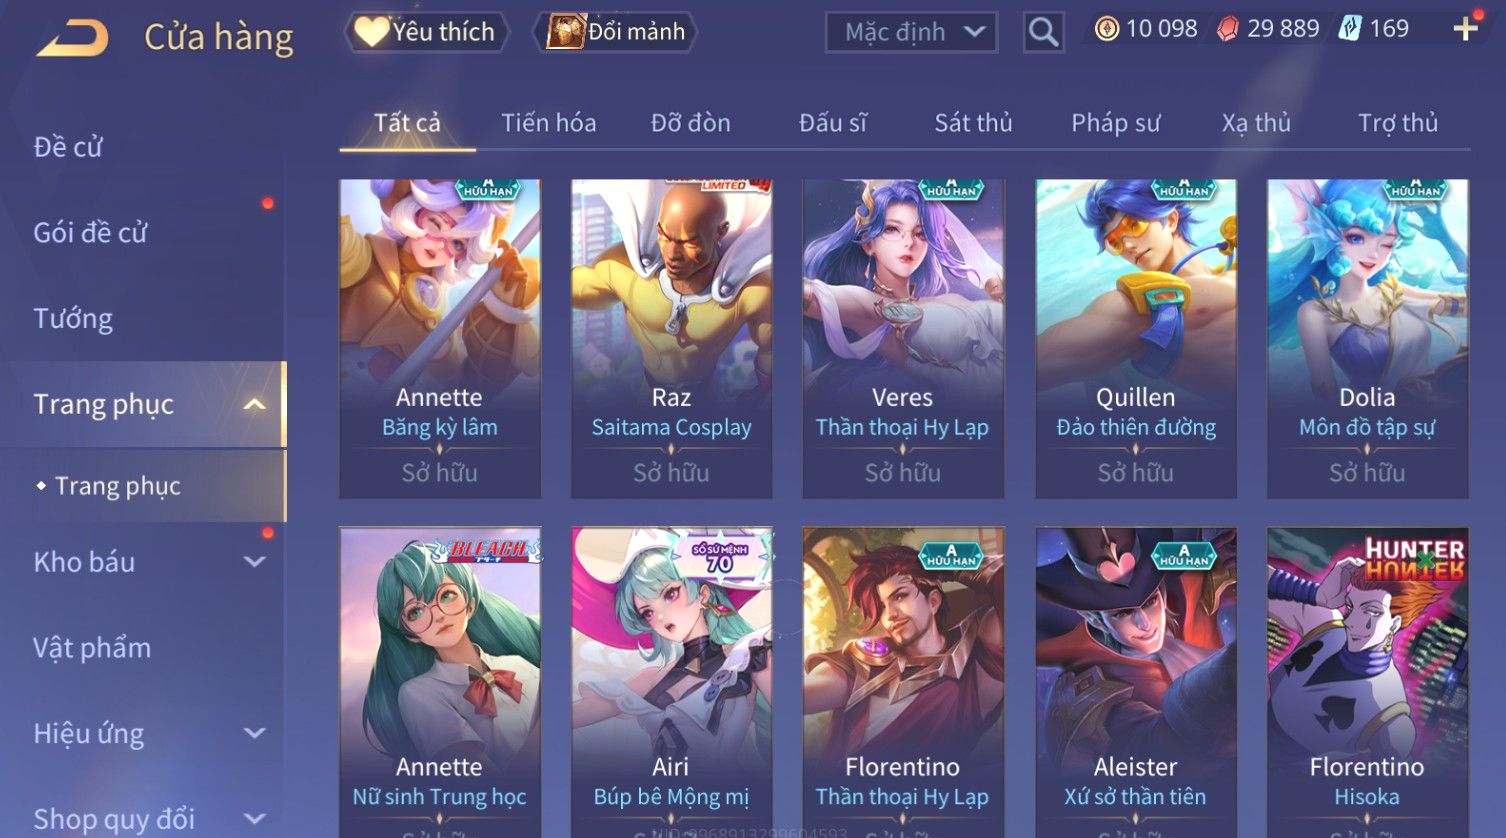This screenshot has width=1506, height=838.
Task: Open Gói đề cử in the sidebar
Action: 90,233
